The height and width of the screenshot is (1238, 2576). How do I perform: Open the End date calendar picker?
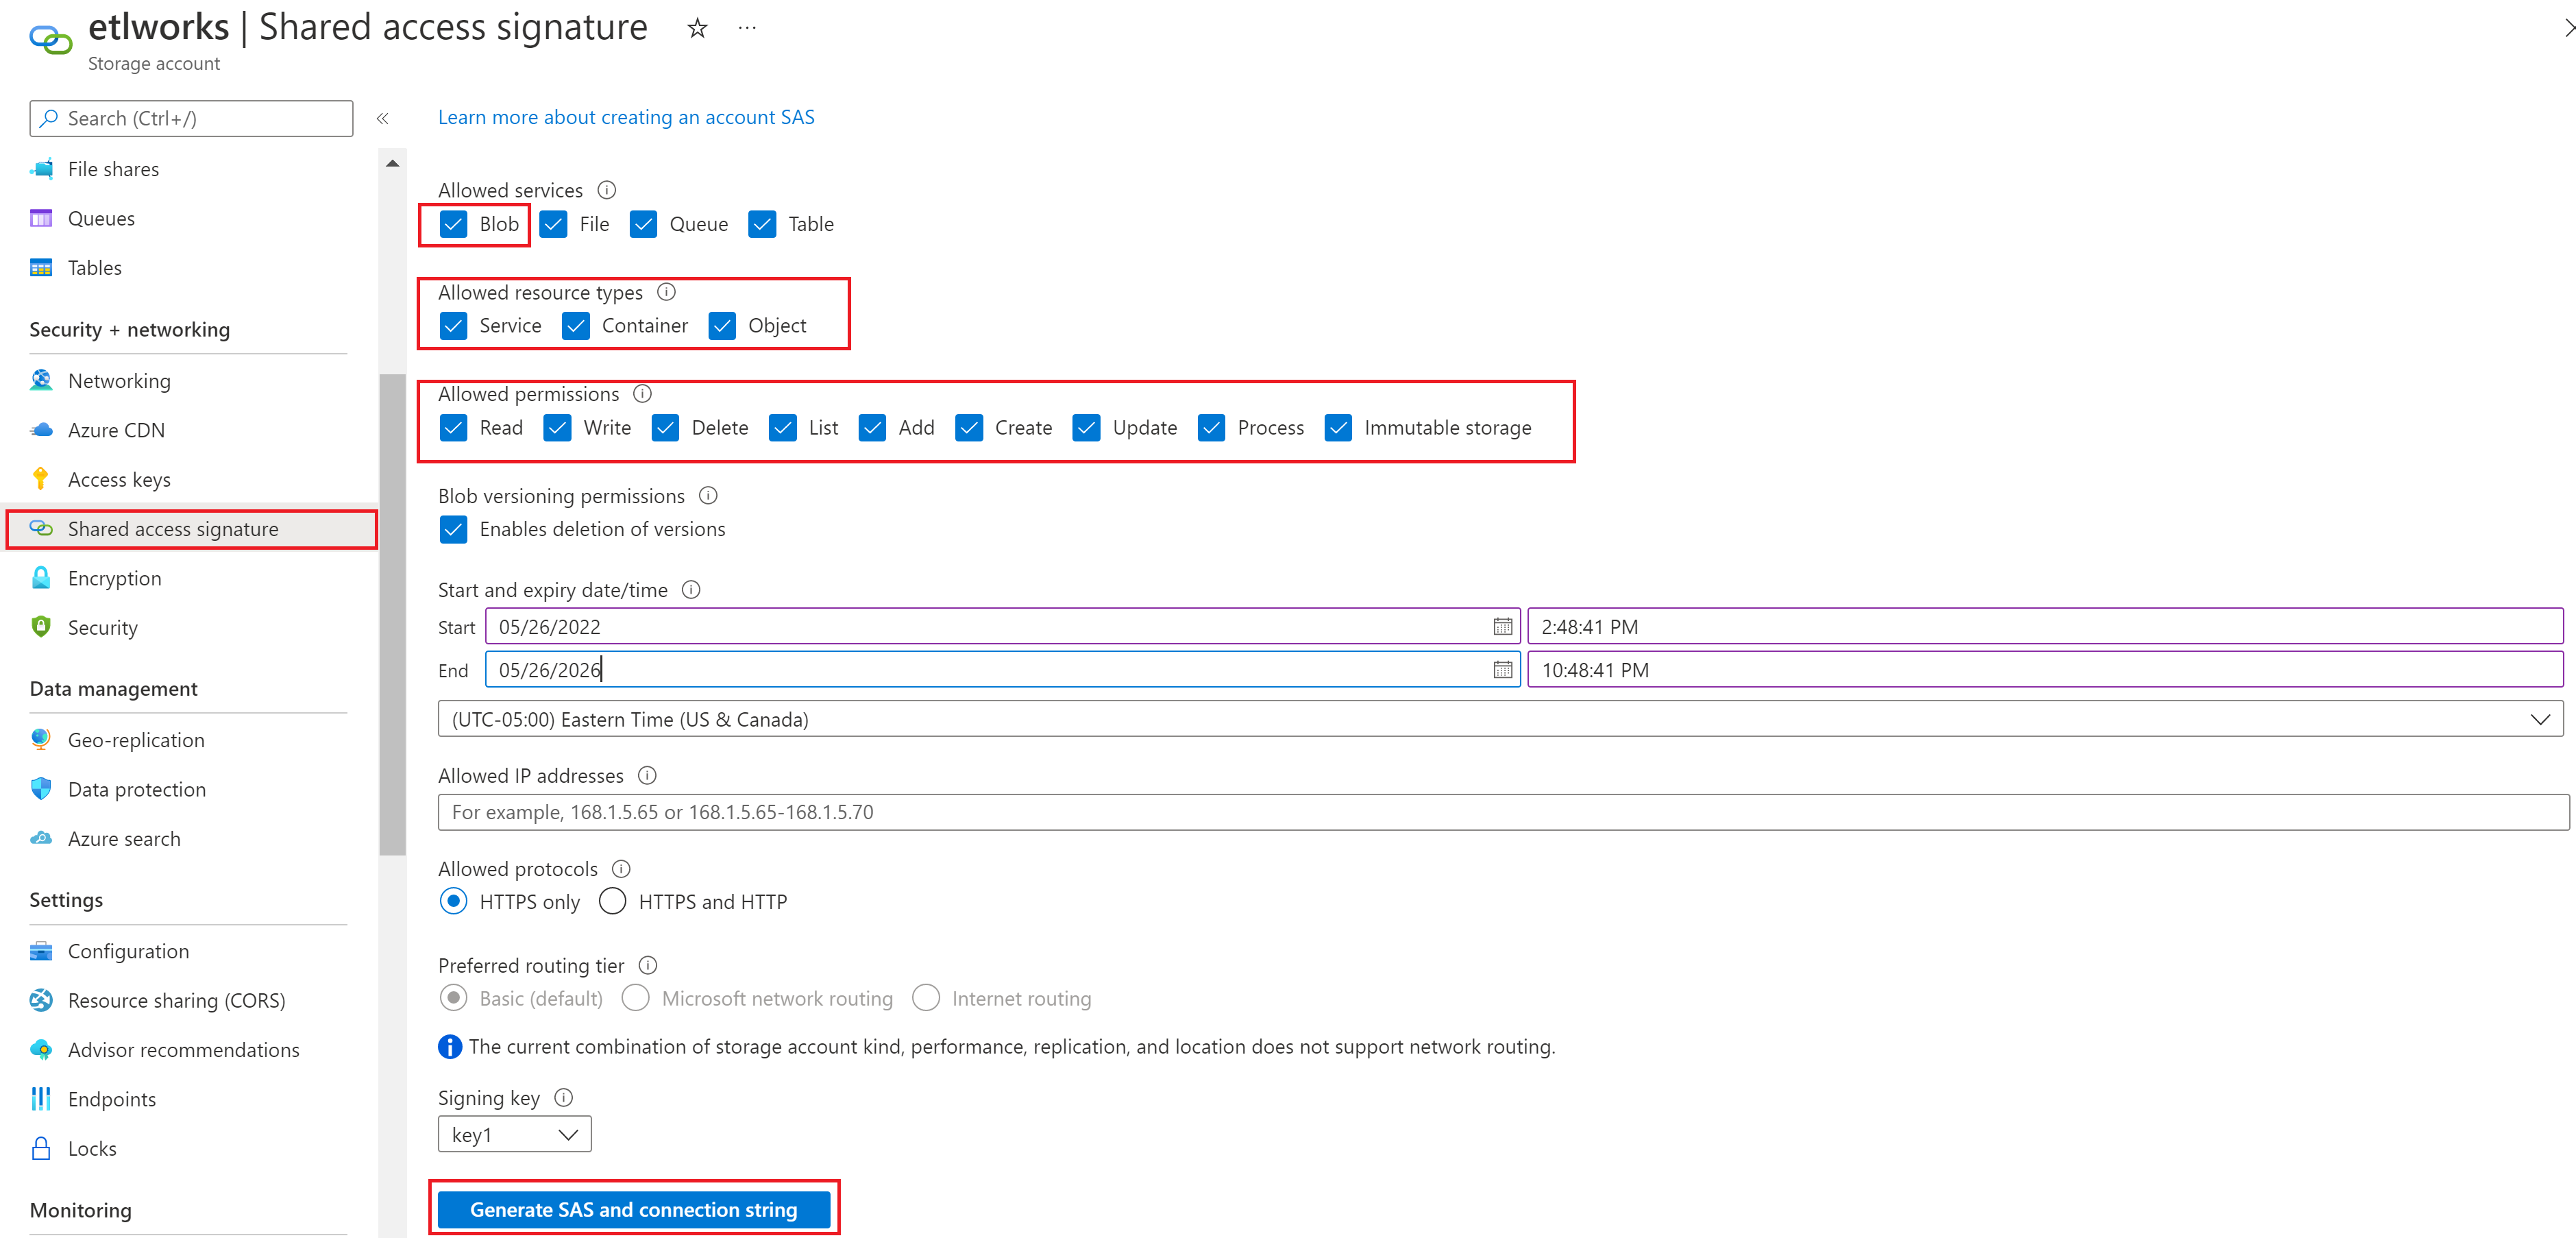point(1502,669)
